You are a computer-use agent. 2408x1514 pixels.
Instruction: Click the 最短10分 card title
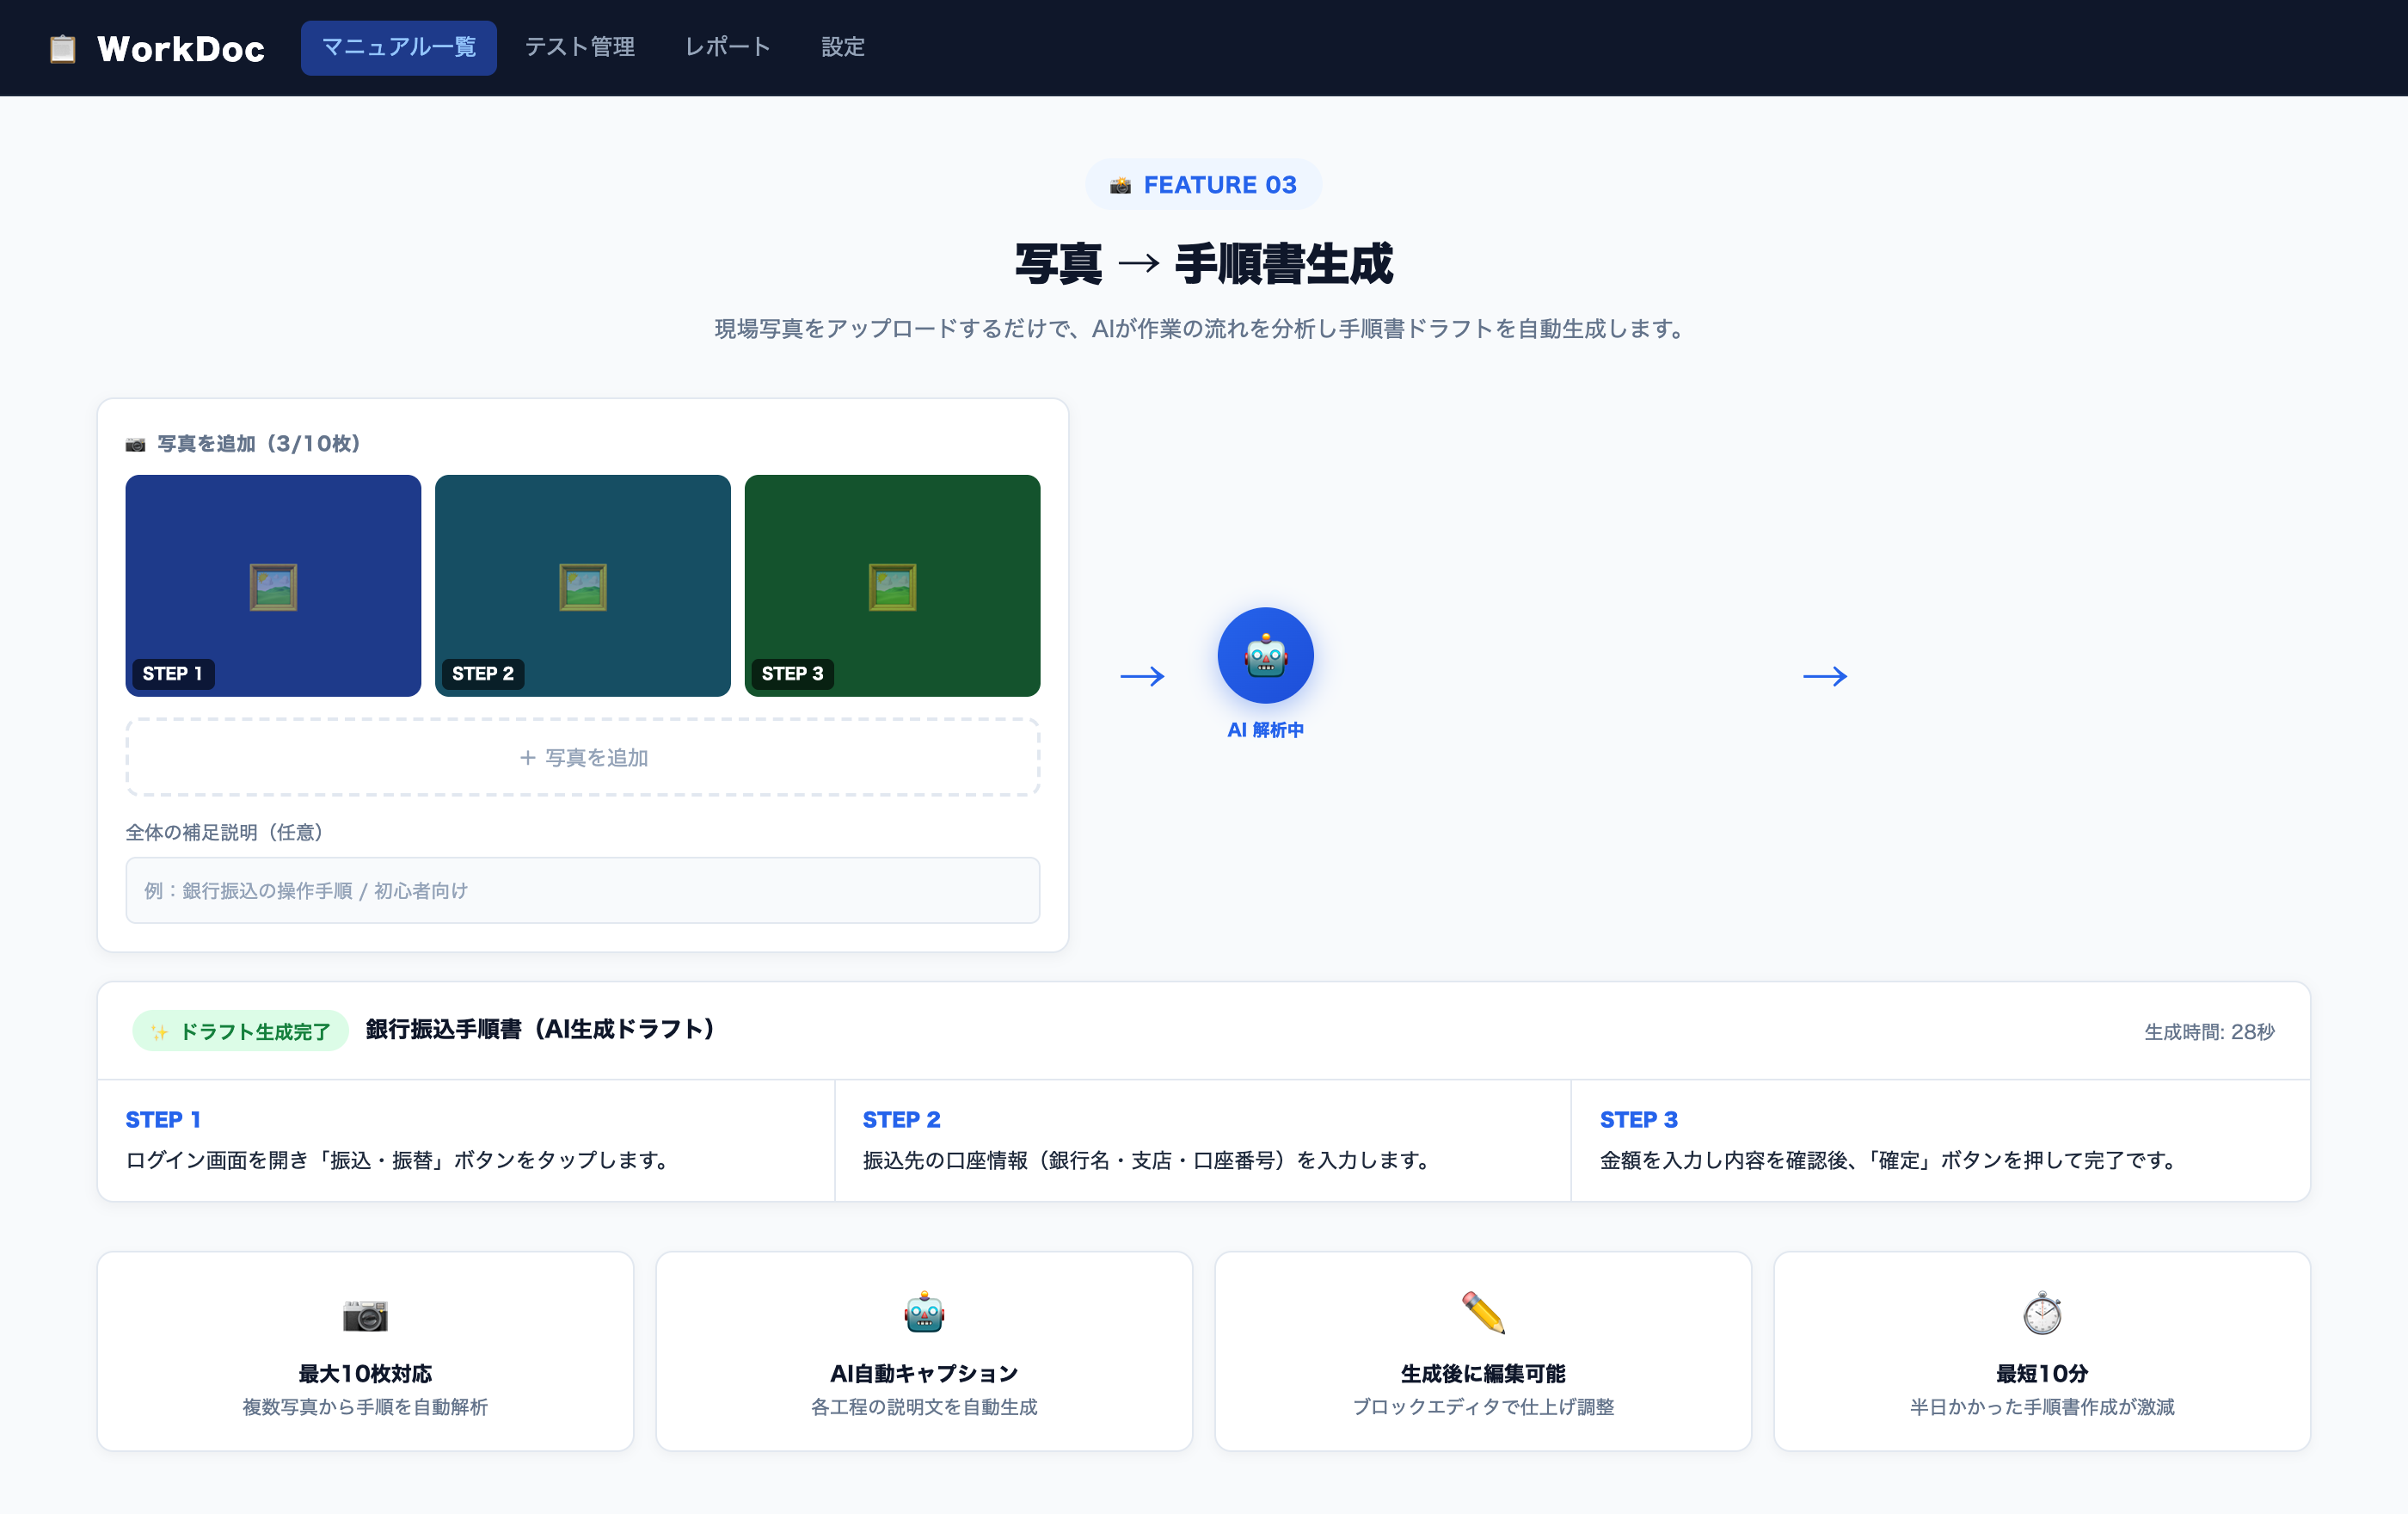point(2042,1373)
